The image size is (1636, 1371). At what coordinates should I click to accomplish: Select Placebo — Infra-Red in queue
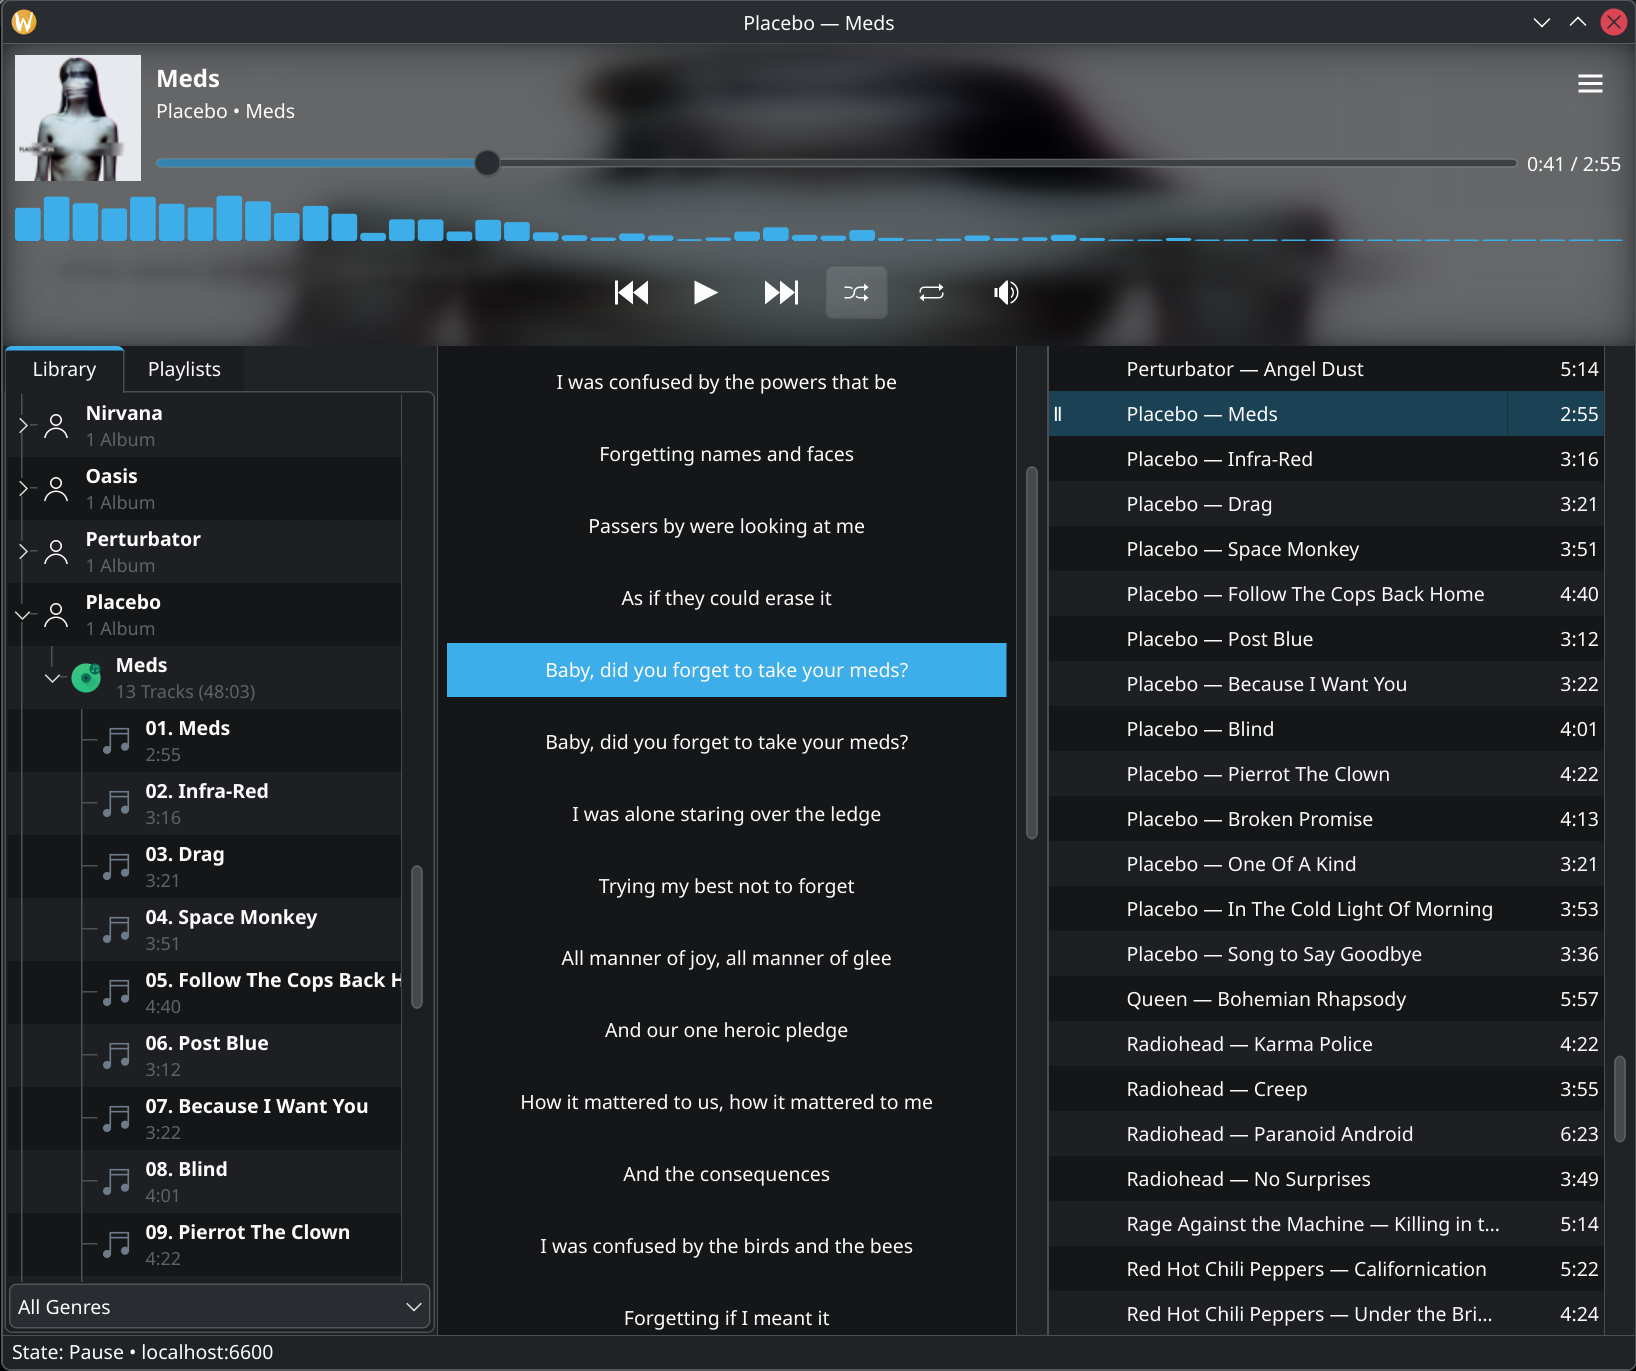(x=1327, y=459)
